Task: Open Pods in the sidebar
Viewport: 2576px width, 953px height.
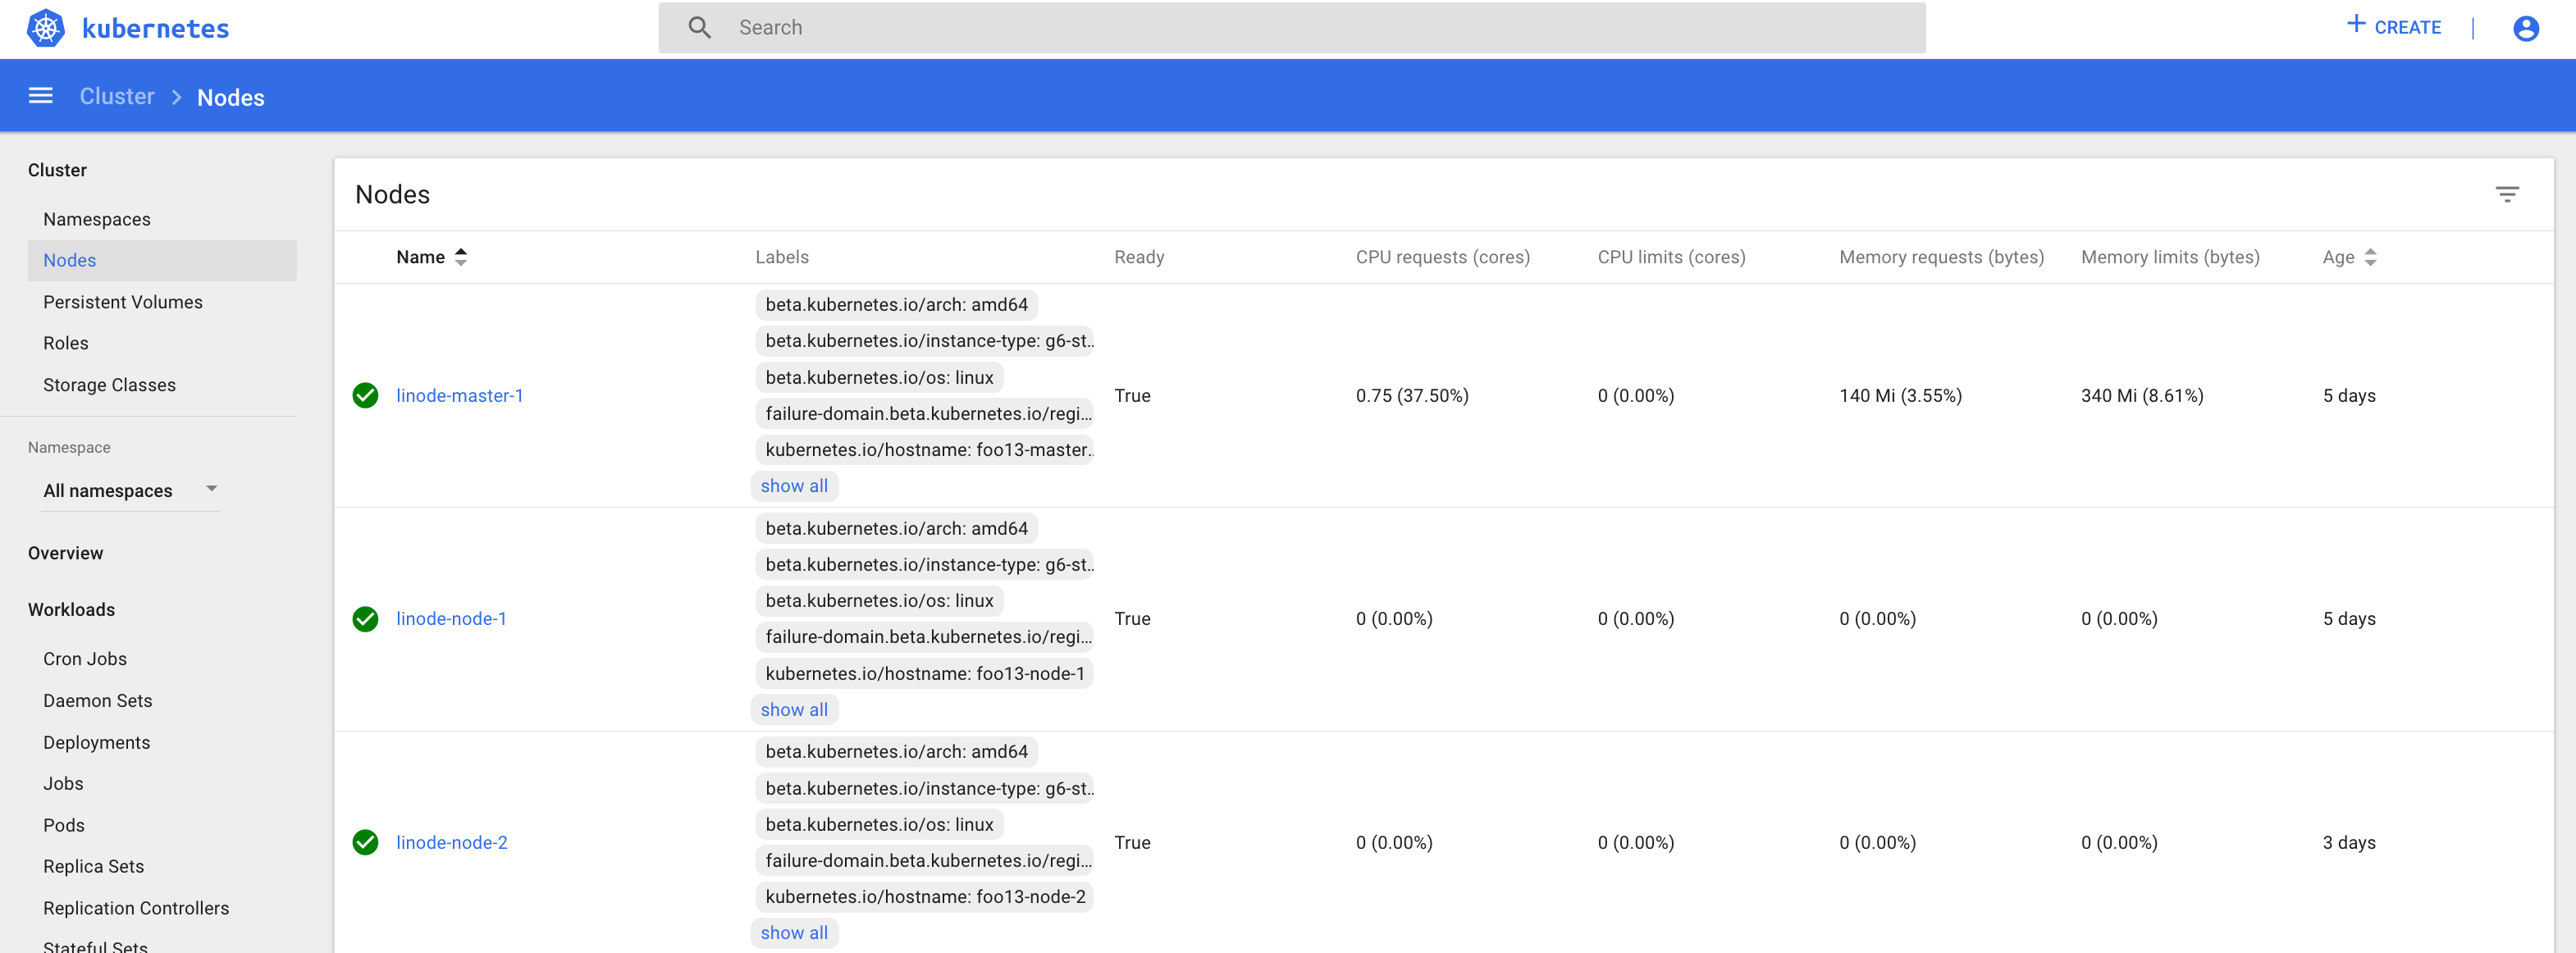Action: click(x=64, y=826)
